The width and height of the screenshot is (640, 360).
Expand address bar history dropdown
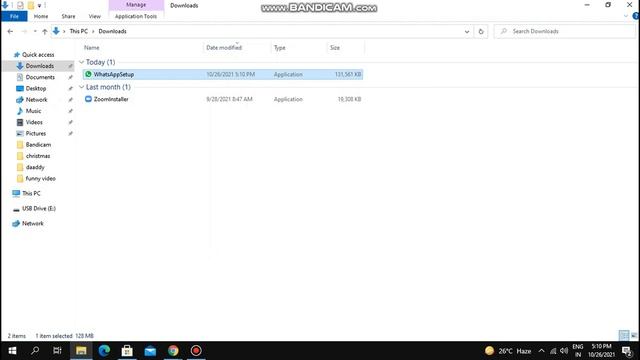click(x=467, y=31)
